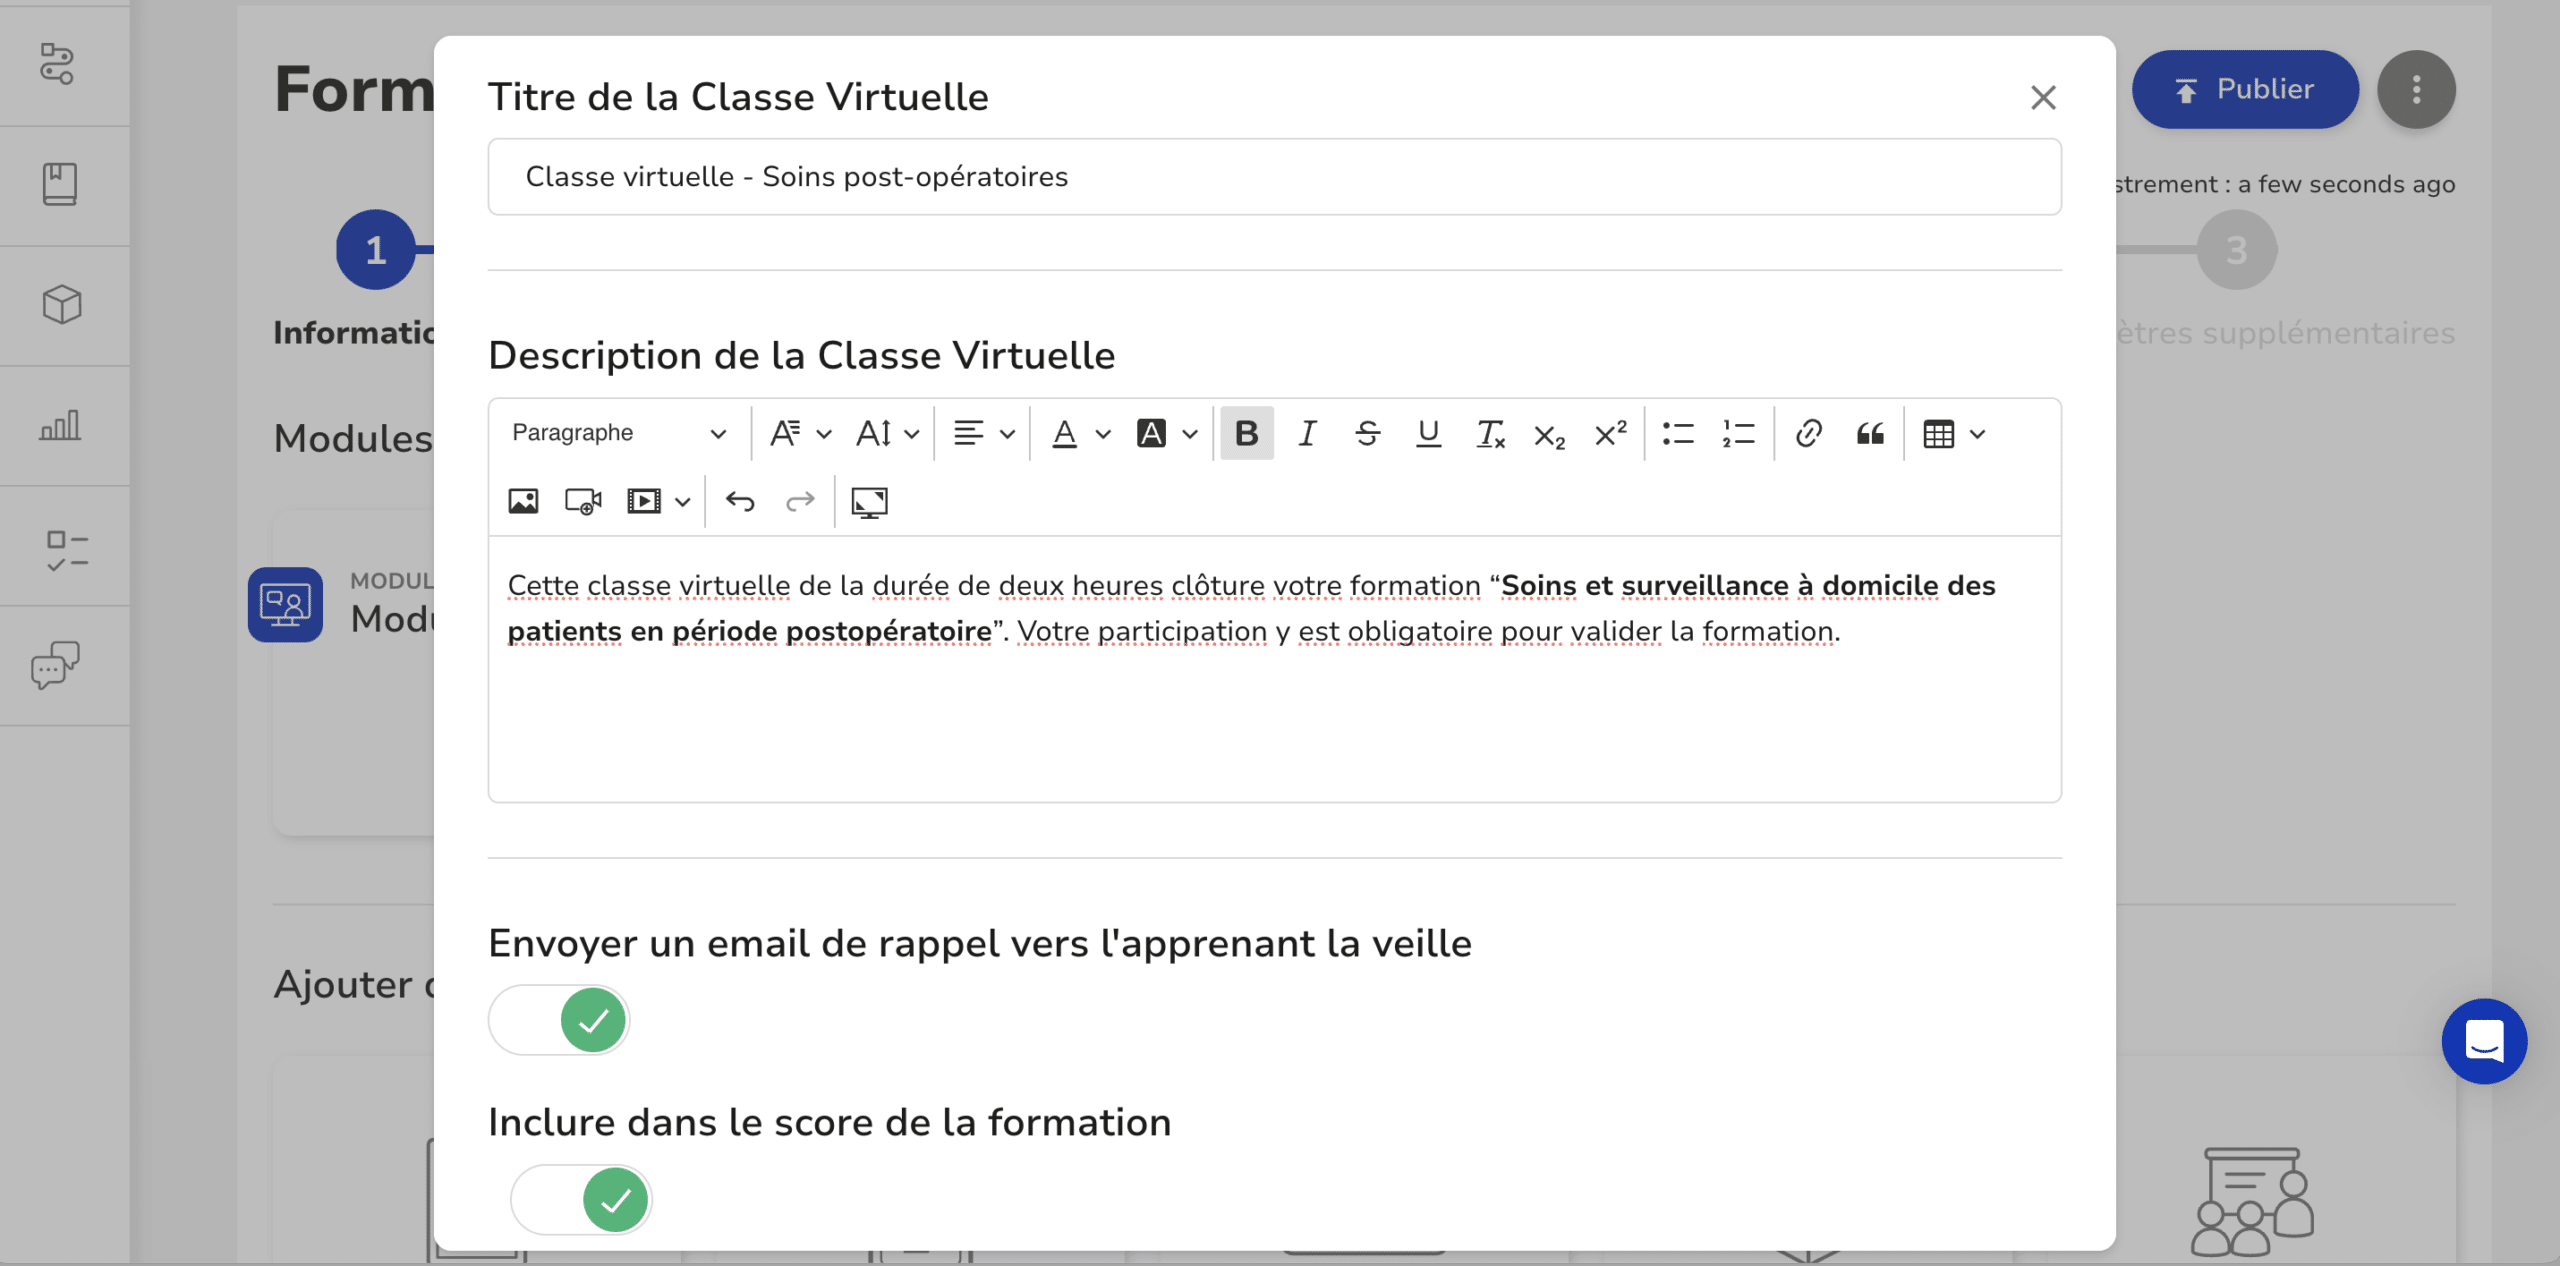Disable the reminder email toggle
The image size is (2560, 1266).
pyautogui.click(x=559, y=1020)
